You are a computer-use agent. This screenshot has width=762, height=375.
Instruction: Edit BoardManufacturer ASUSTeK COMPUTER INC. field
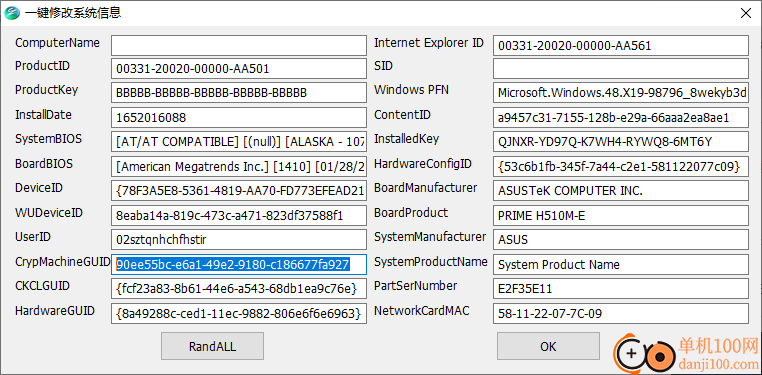[621, 191]
